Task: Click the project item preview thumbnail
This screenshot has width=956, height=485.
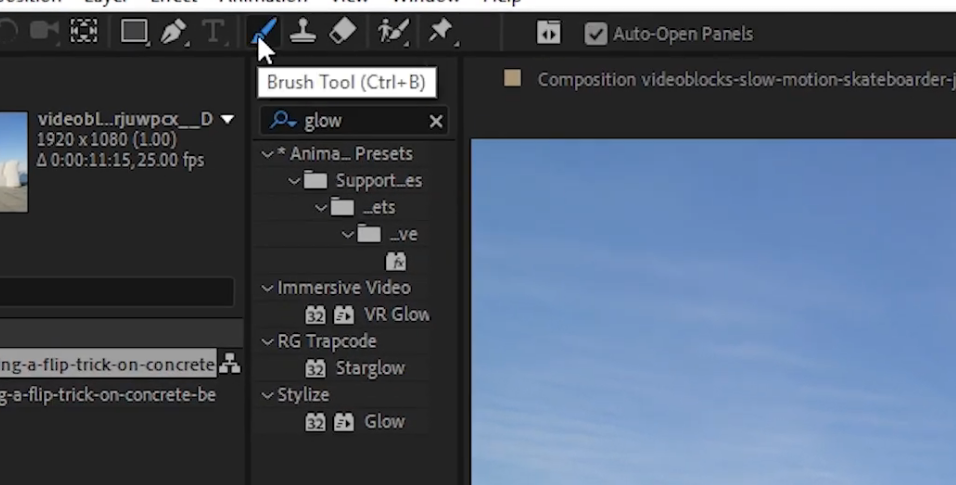Action: coord(13,162)
